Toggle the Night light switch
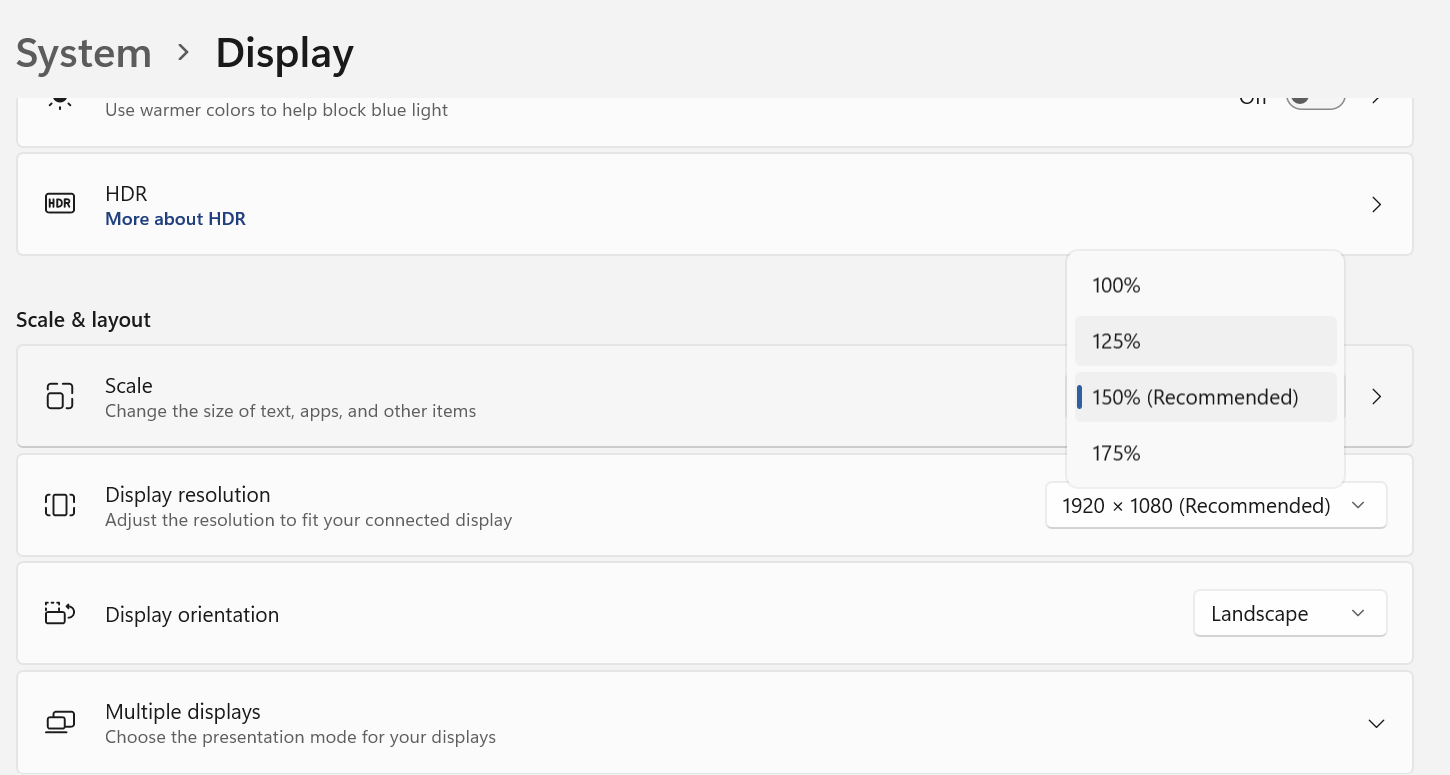This screenshot has width=1450, height=775. 1315,101
